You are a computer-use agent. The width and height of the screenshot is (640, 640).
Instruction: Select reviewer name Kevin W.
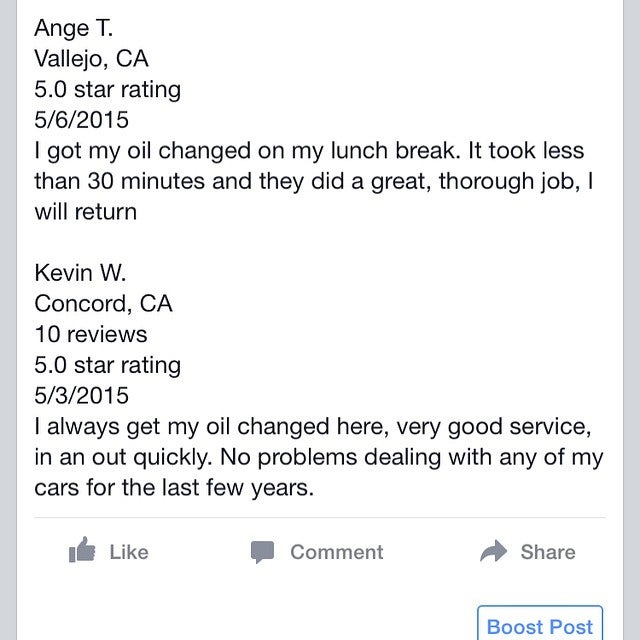(82, 273)
